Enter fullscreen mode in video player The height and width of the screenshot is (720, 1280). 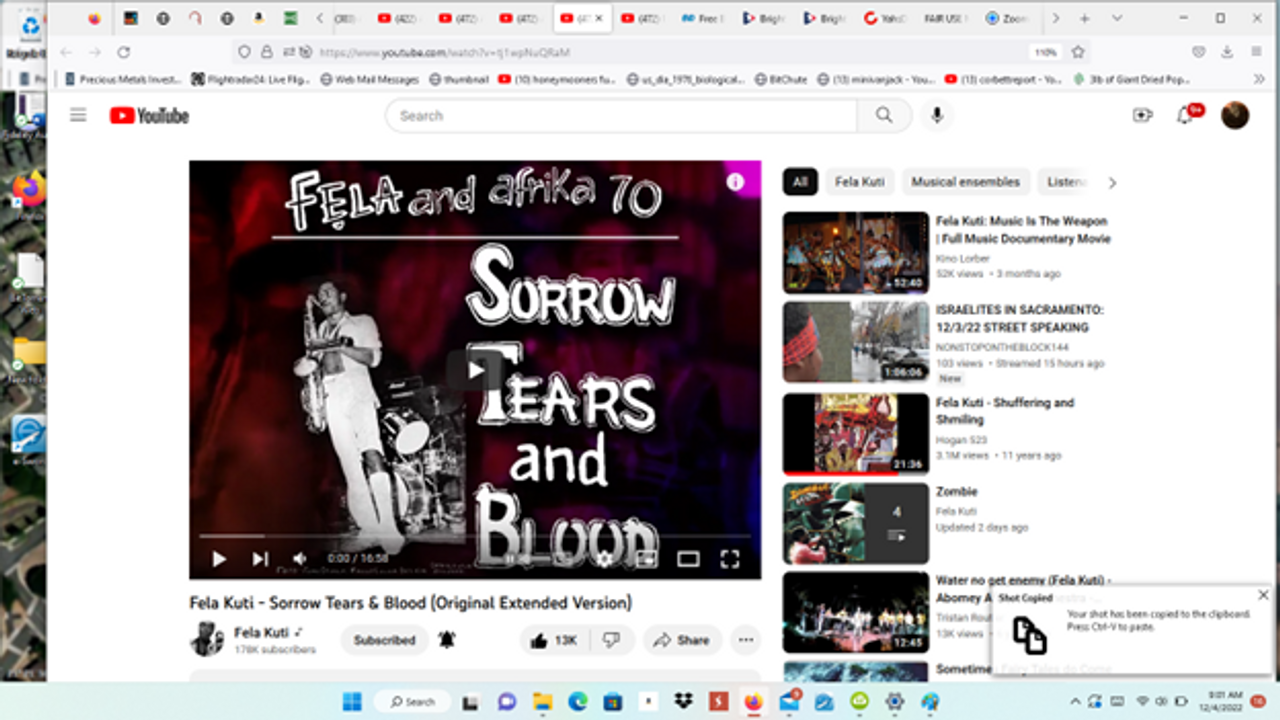coord(730,559)
